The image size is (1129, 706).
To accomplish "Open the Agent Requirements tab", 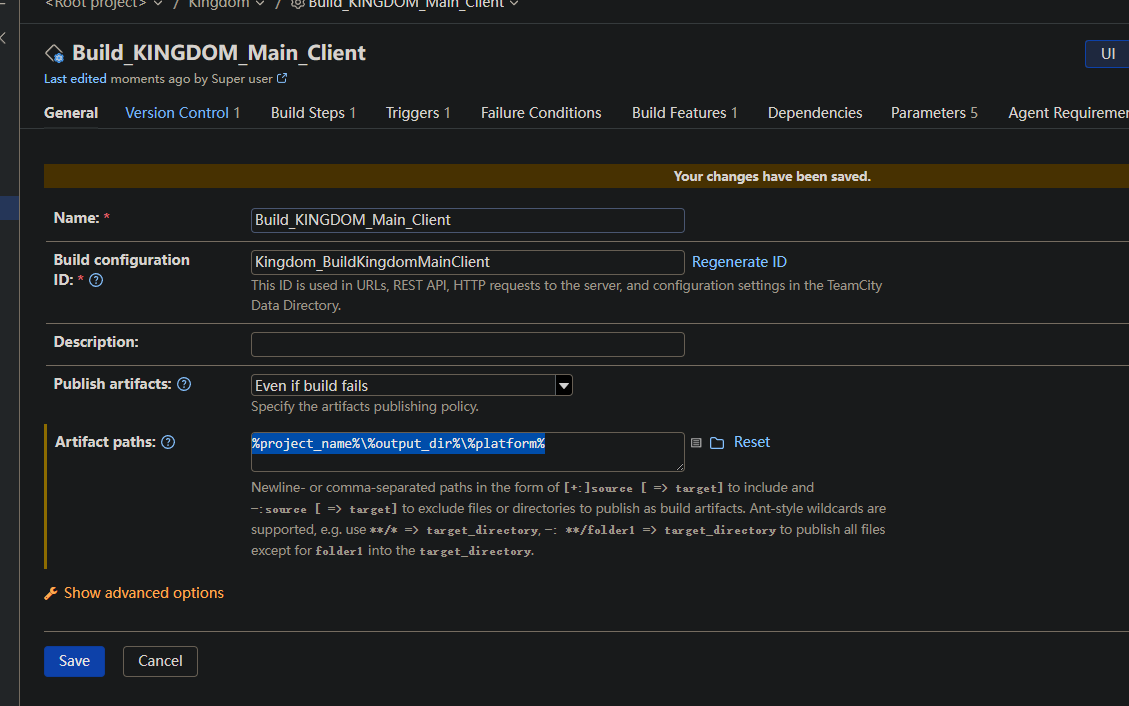I will pos(1068,113).
